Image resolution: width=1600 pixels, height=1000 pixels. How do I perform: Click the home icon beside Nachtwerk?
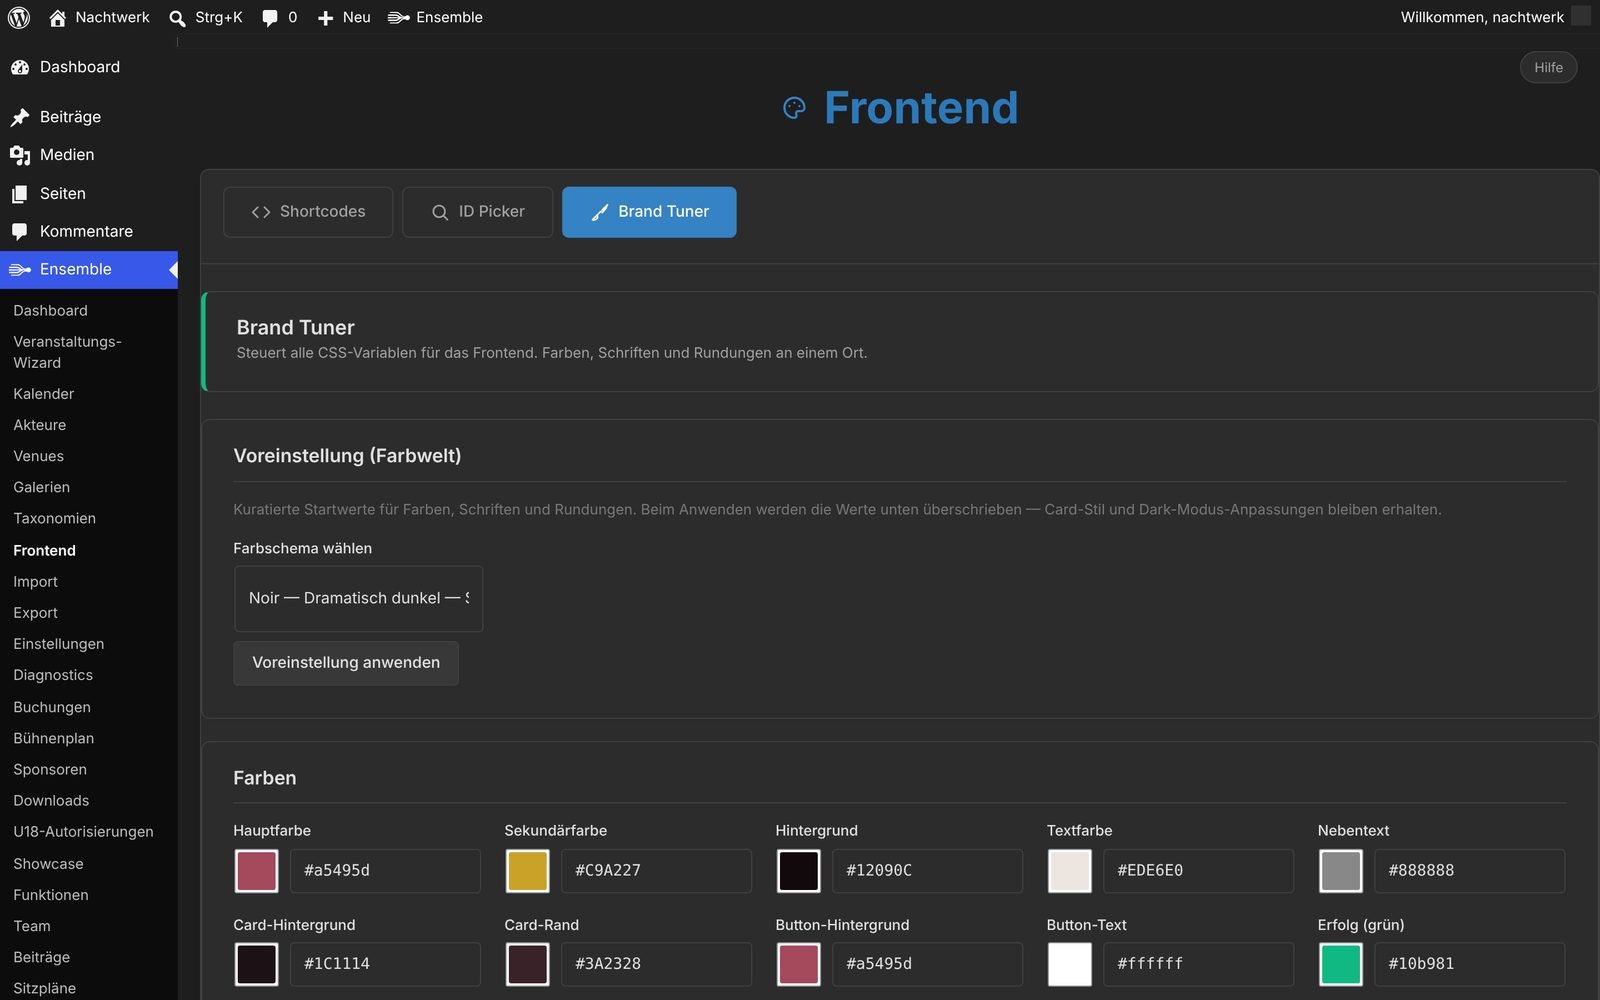click(x=58, y=17)
